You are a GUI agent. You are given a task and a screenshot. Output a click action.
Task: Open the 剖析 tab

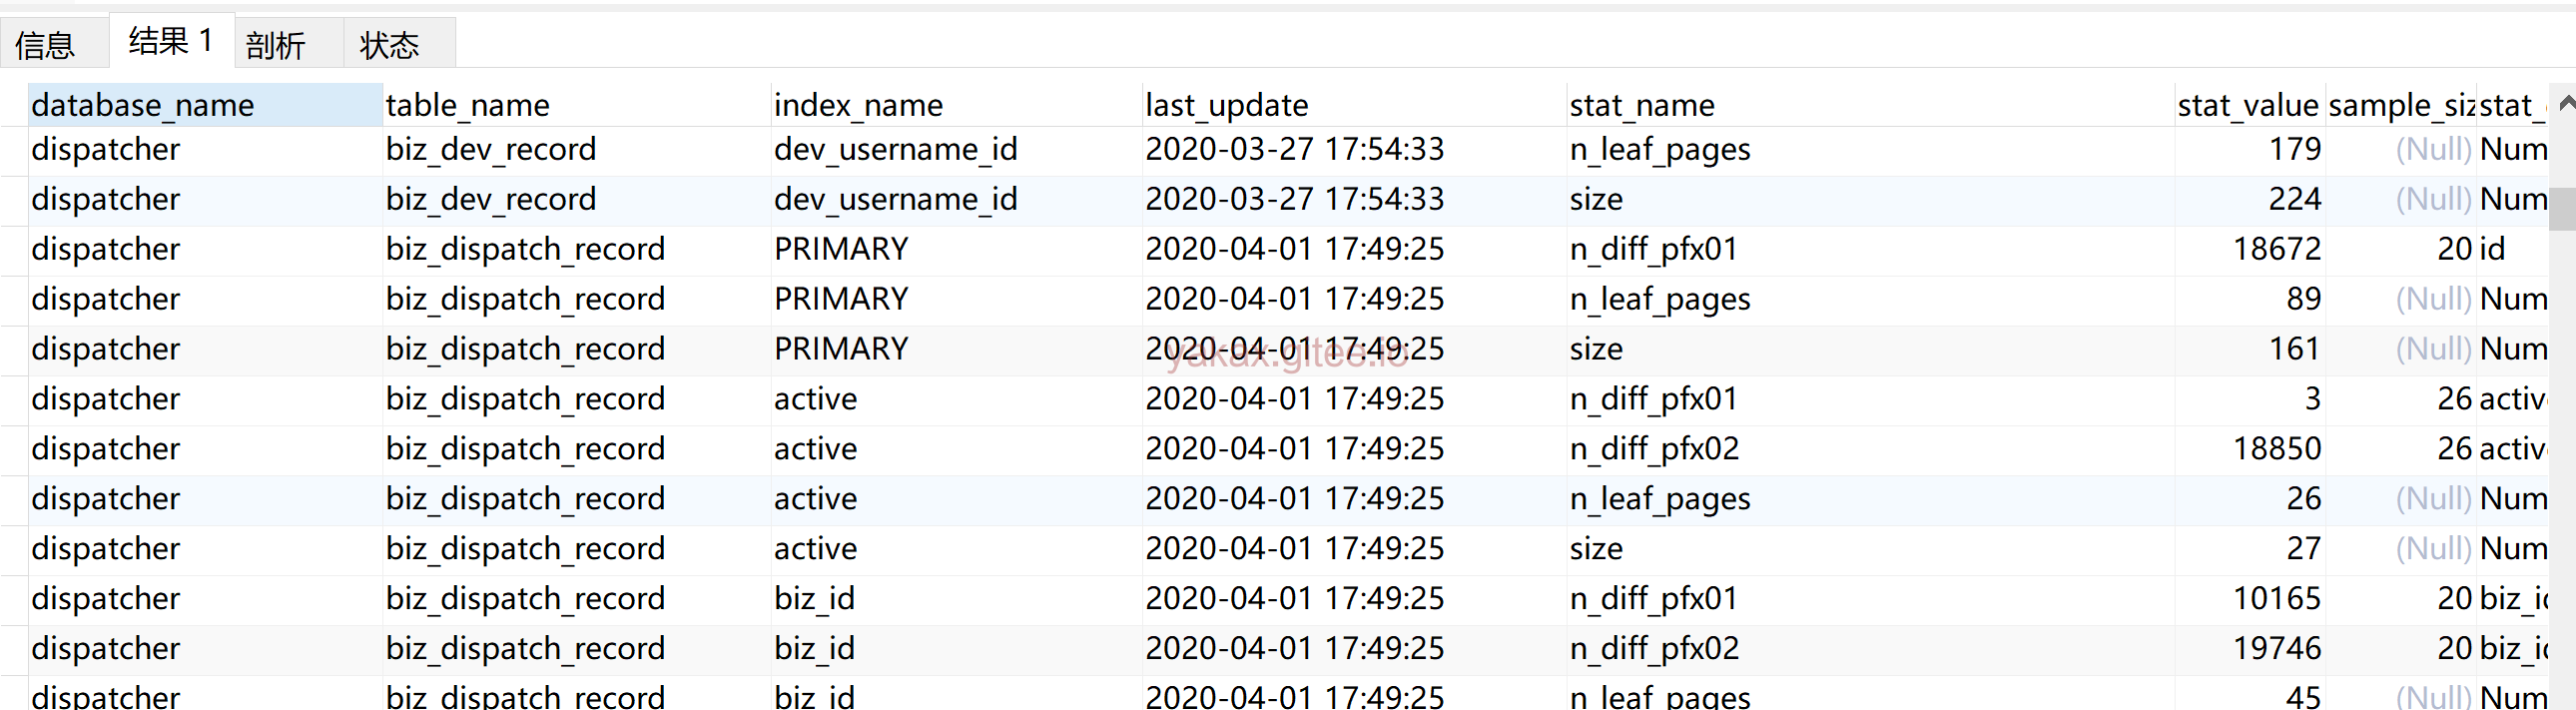tap(276, 45)
